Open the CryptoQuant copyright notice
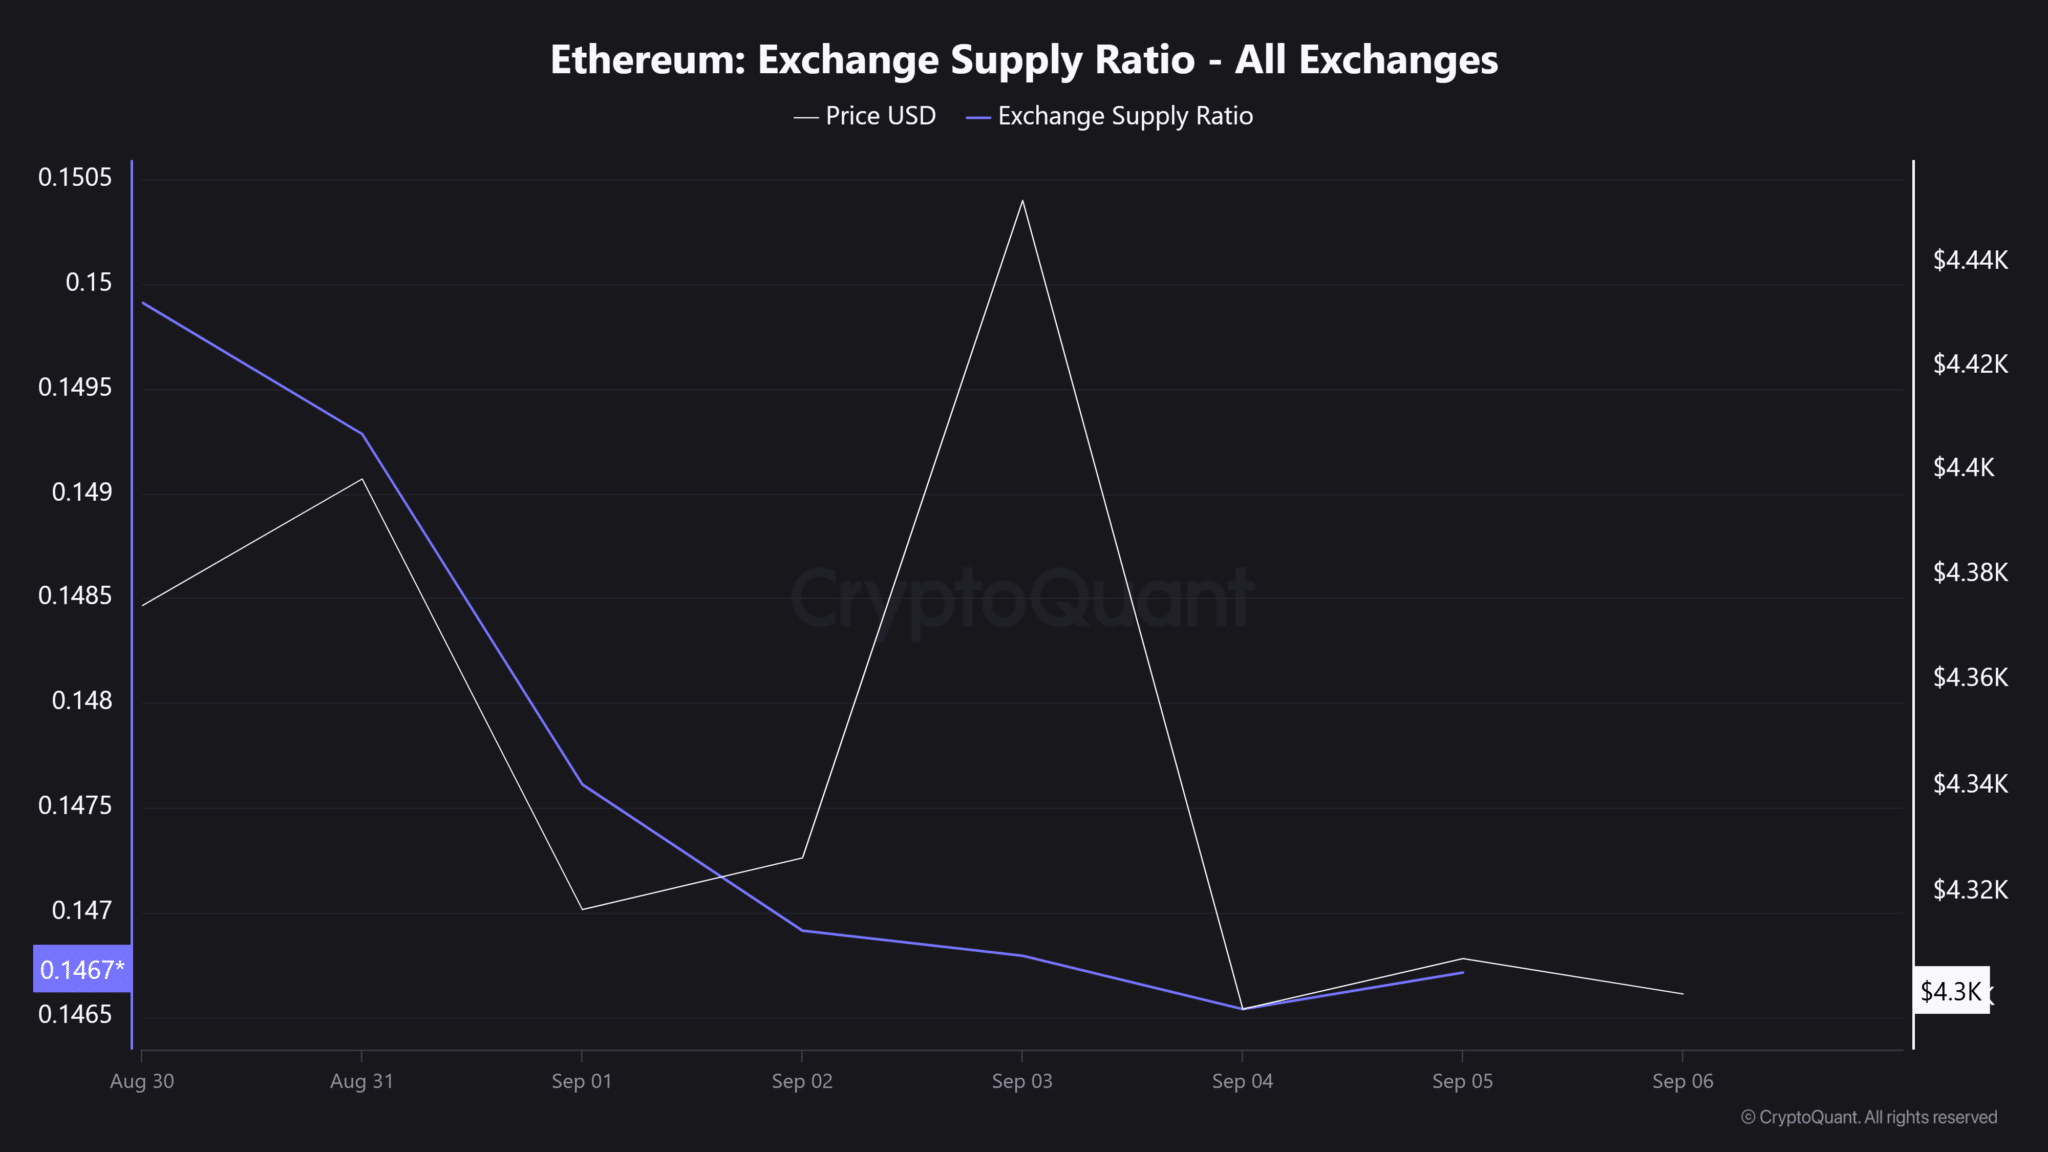This screenshot has width=2048, height=1152. point(1869,1117)
